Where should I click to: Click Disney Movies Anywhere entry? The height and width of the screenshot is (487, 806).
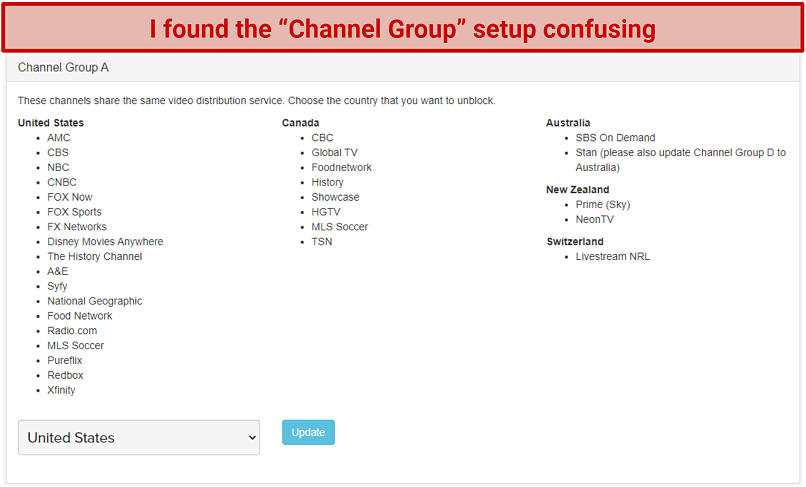tap(105, 242)
